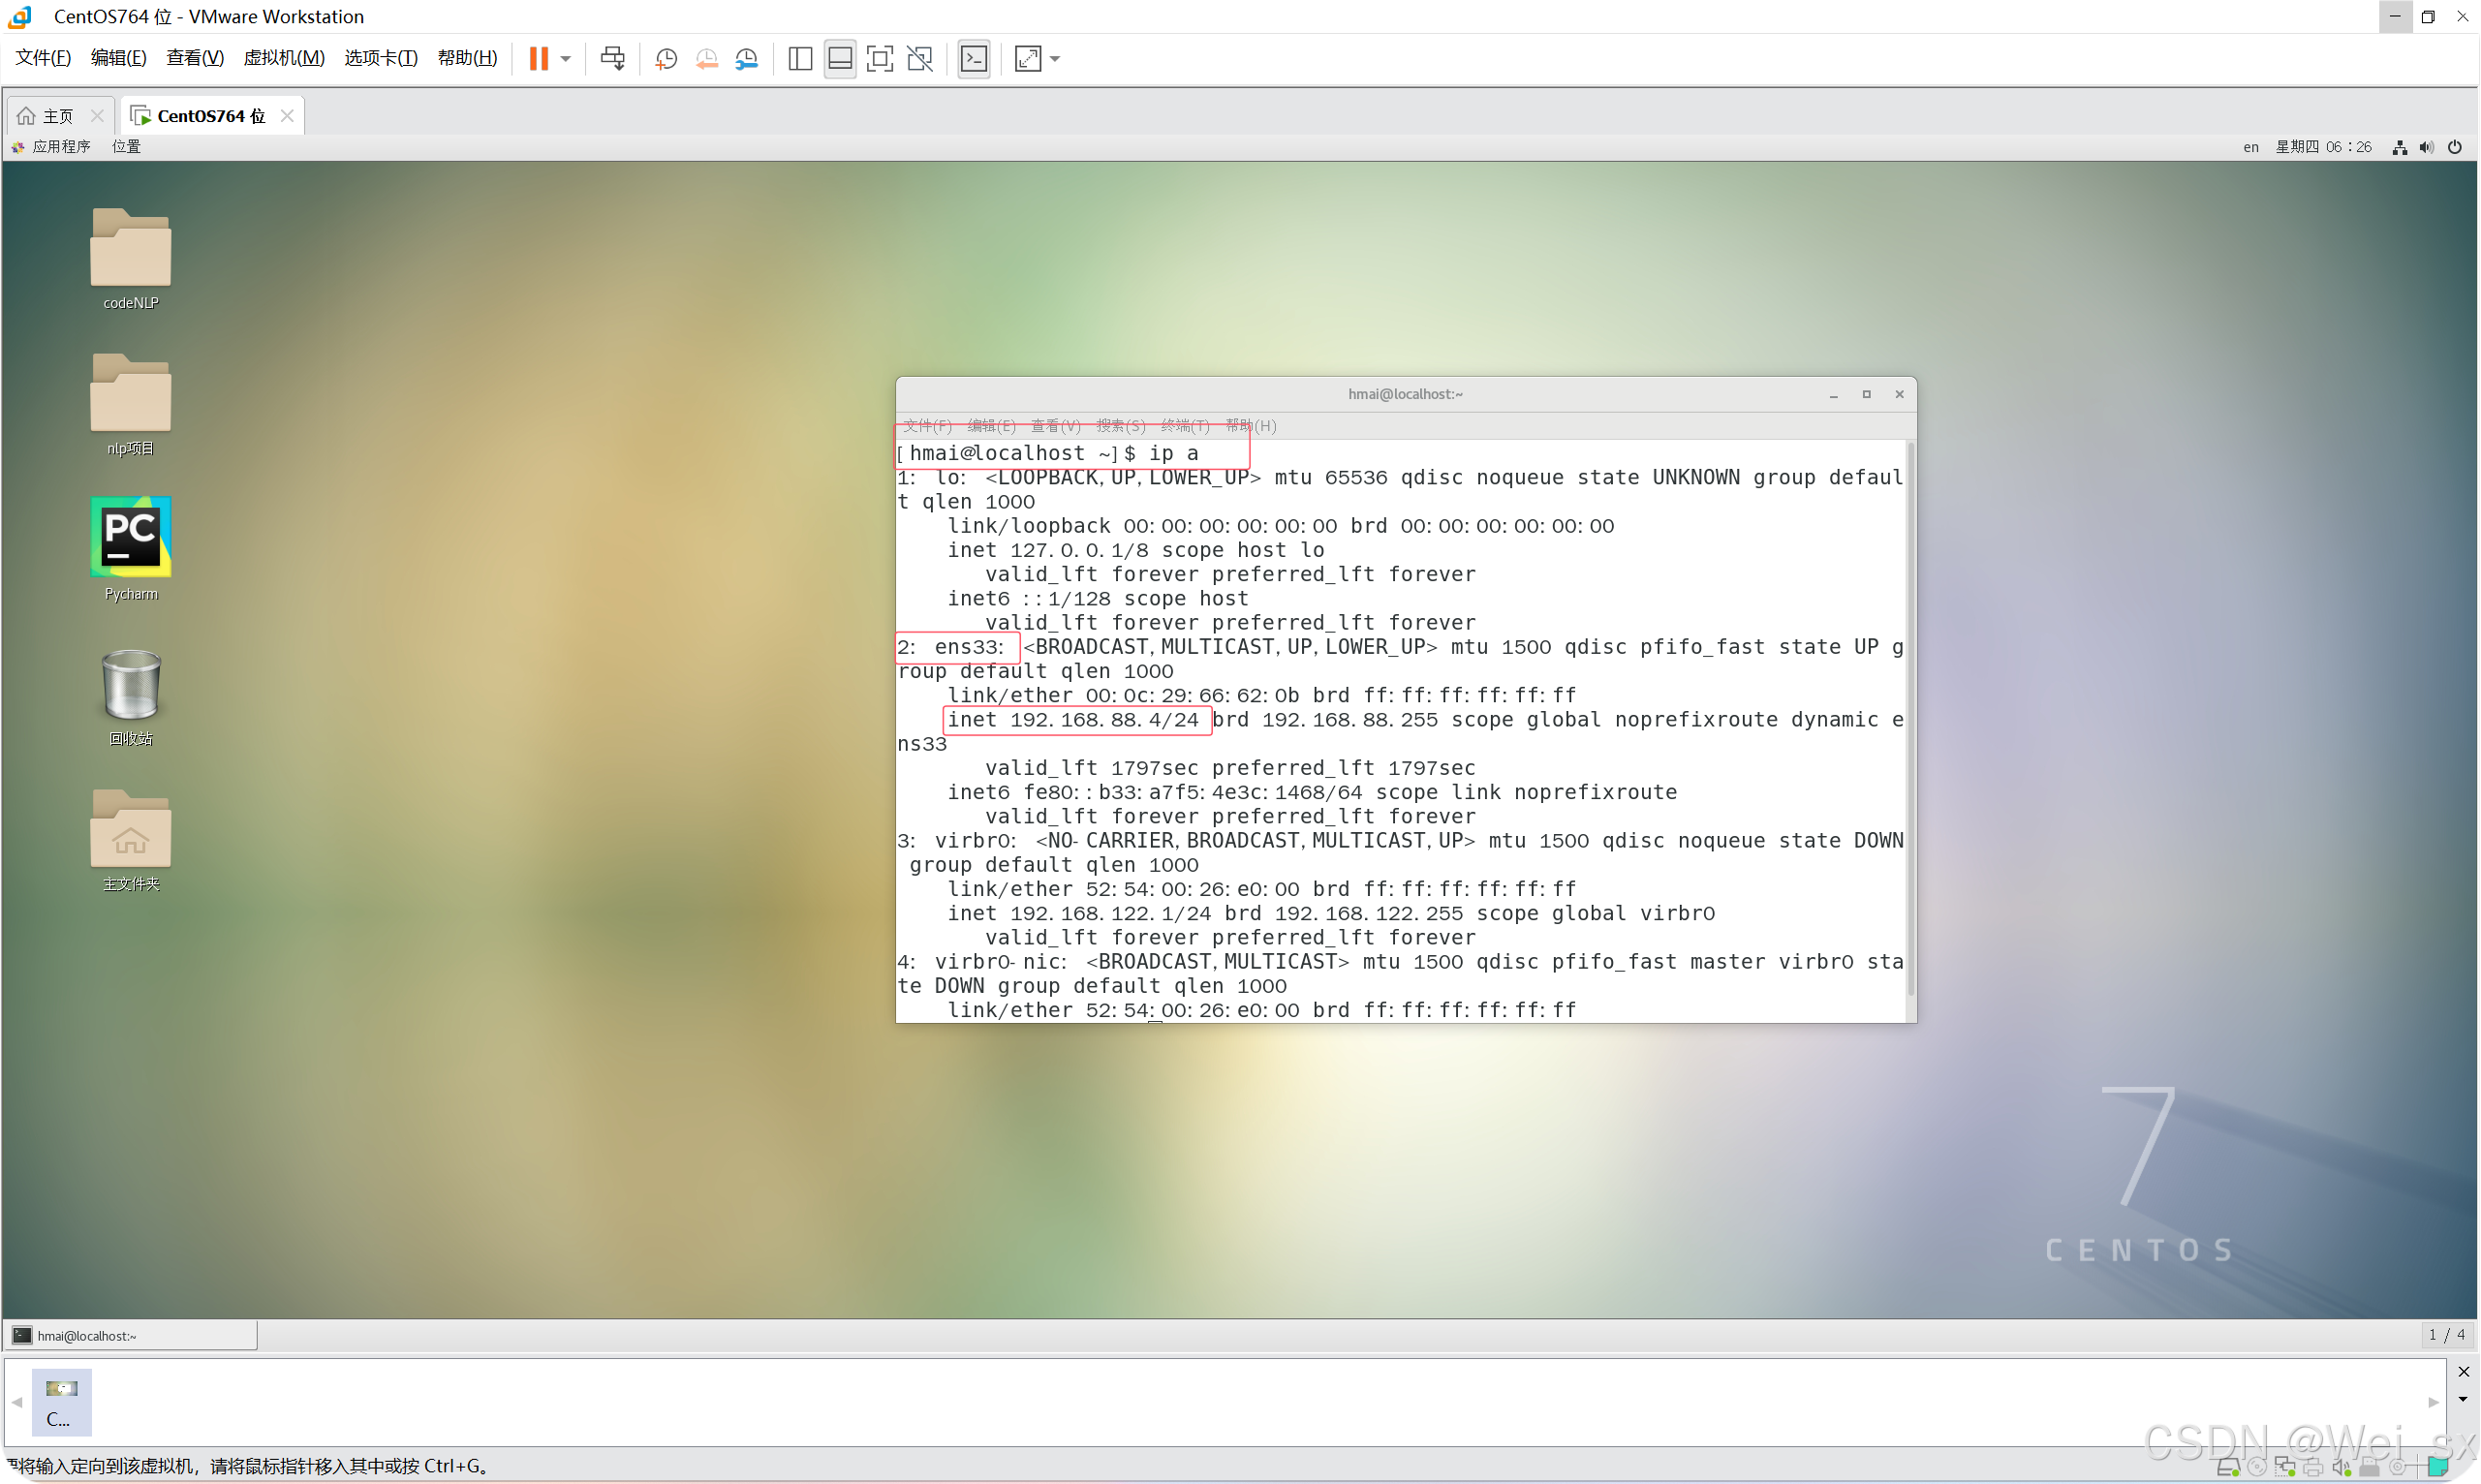Open the 虚拟机(M) menu
Screen dimensions: 2481x1484
pyautogui.click(x=284, y=58)
